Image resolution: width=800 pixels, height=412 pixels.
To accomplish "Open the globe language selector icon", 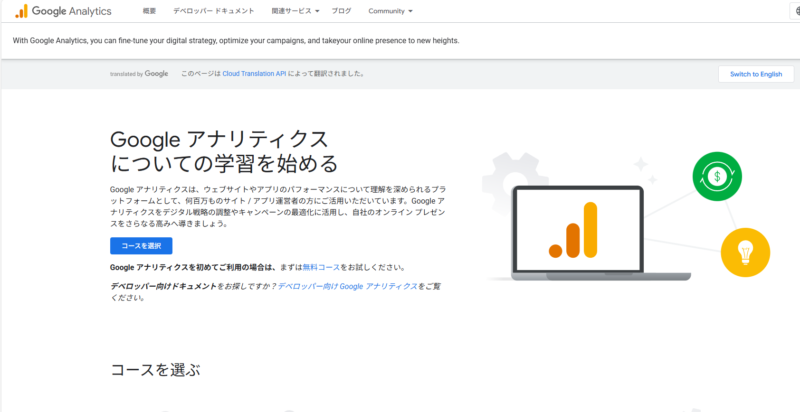I will tap(796, 11).
